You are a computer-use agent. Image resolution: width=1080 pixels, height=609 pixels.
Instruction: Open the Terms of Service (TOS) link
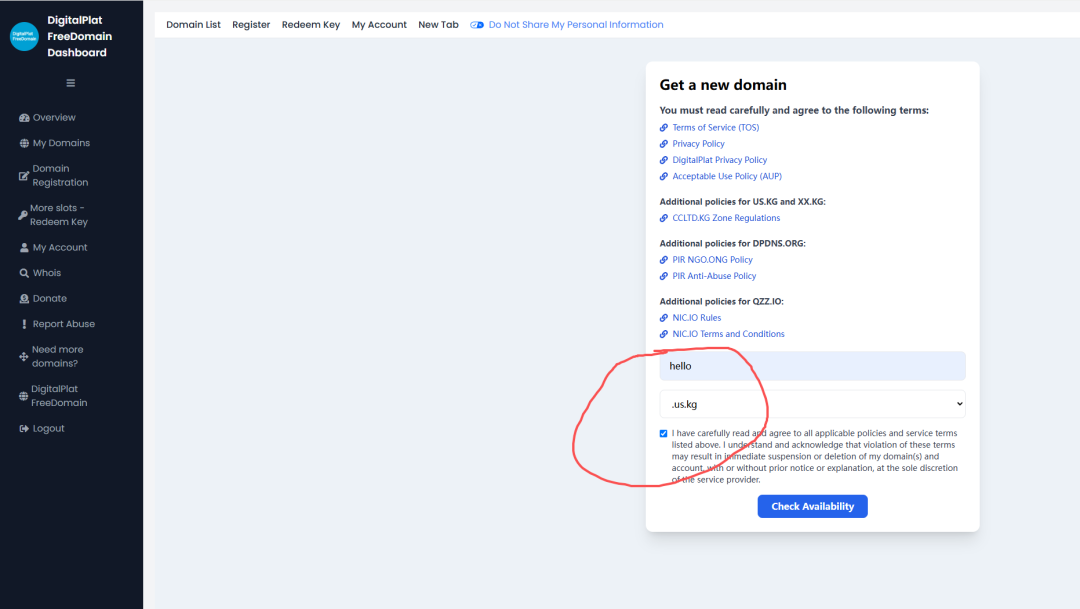[x=715, y=128]
